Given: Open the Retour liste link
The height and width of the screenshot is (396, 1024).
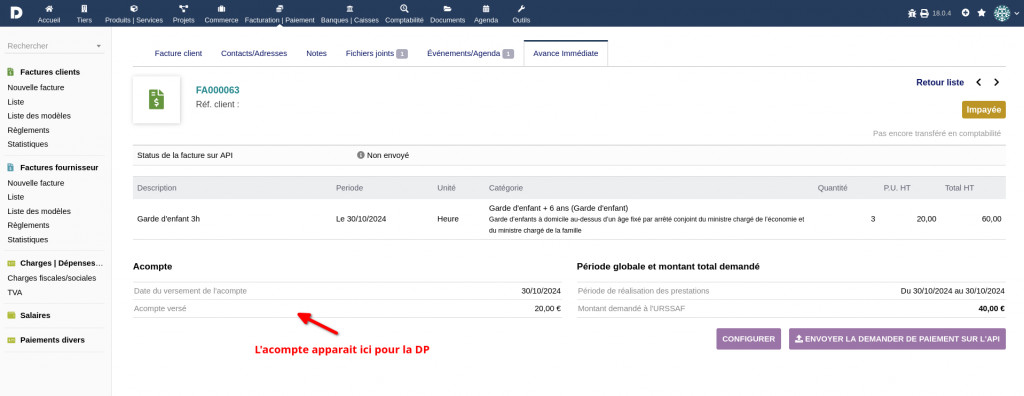Looking at the screenshot, I should 940,82.
